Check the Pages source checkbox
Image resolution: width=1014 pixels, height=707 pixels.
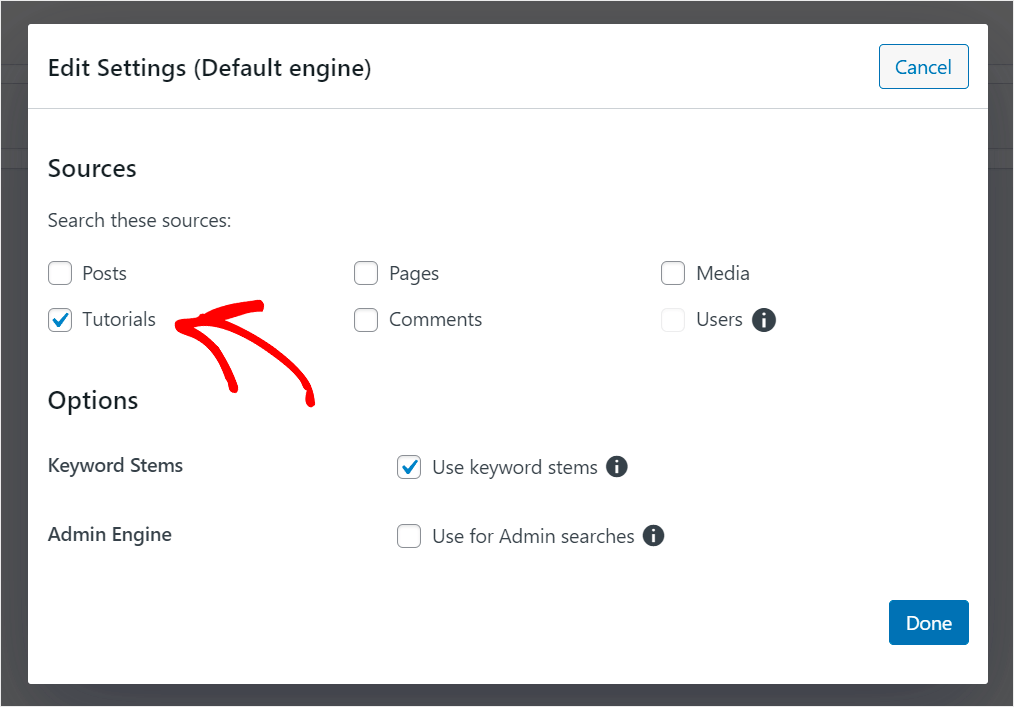click(x=366, y=273)
